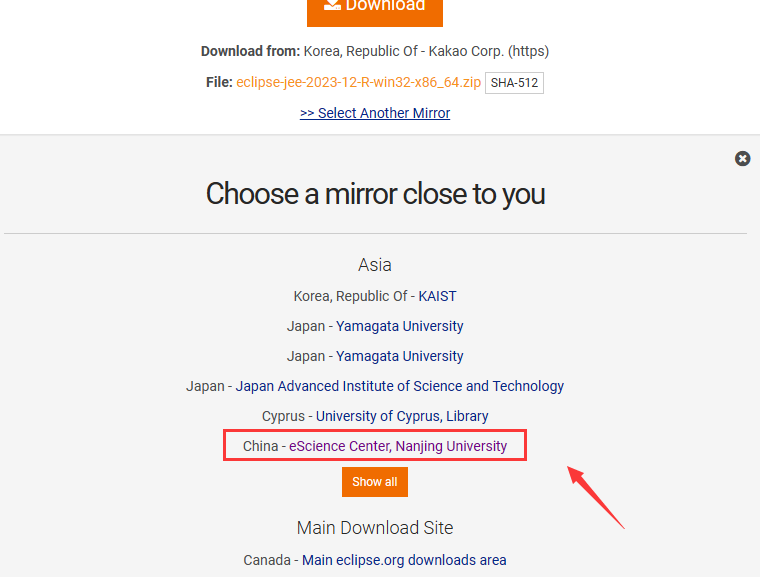Viewport: 760px width, 577px height.
Task: Show the SHA-512 checksum
Action: click(x=514, y=83)
